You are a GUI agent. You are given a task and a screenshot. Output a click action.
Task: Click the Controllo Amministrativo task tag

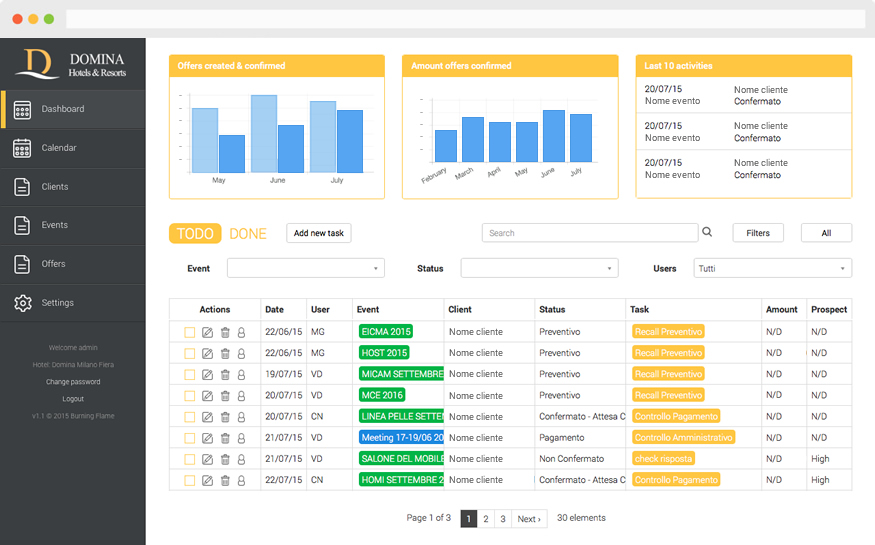tap(684, 438)
